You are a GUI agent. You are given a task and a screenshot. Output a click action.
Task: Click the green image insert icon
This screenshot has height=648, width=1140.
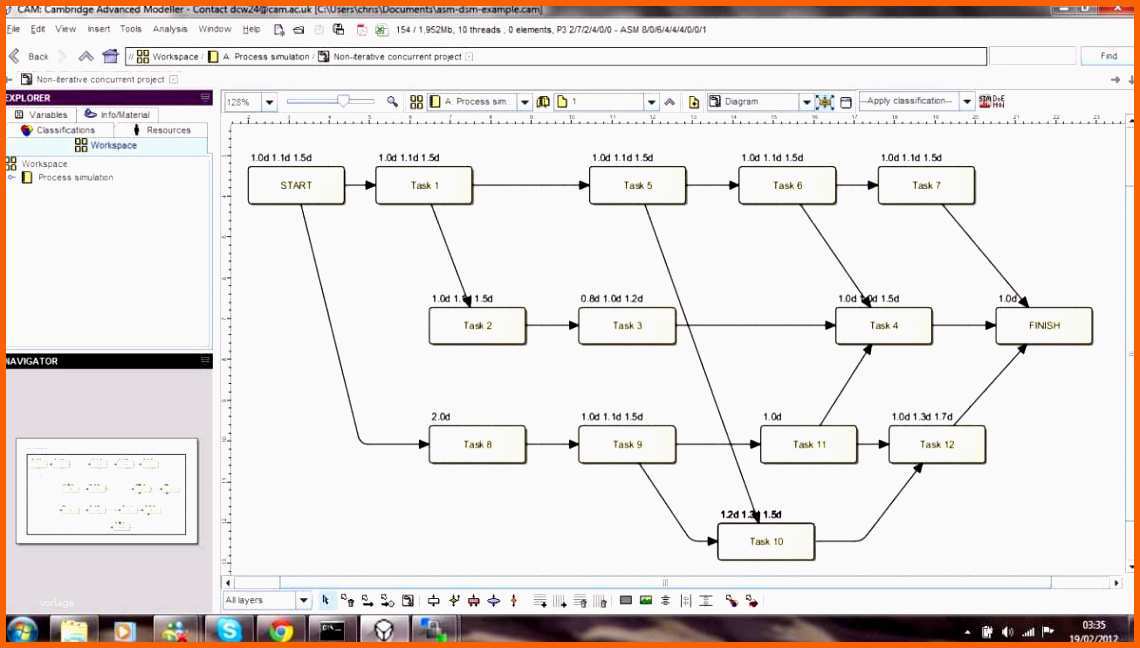[x=646, y=600]
